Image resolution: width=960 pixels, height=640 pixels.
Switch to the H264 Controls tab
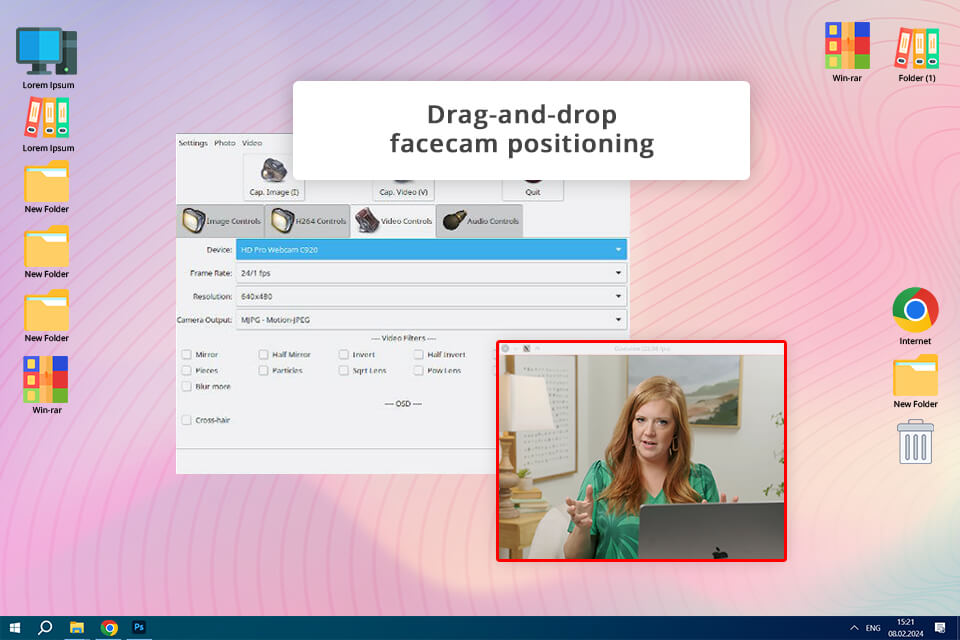308,220
